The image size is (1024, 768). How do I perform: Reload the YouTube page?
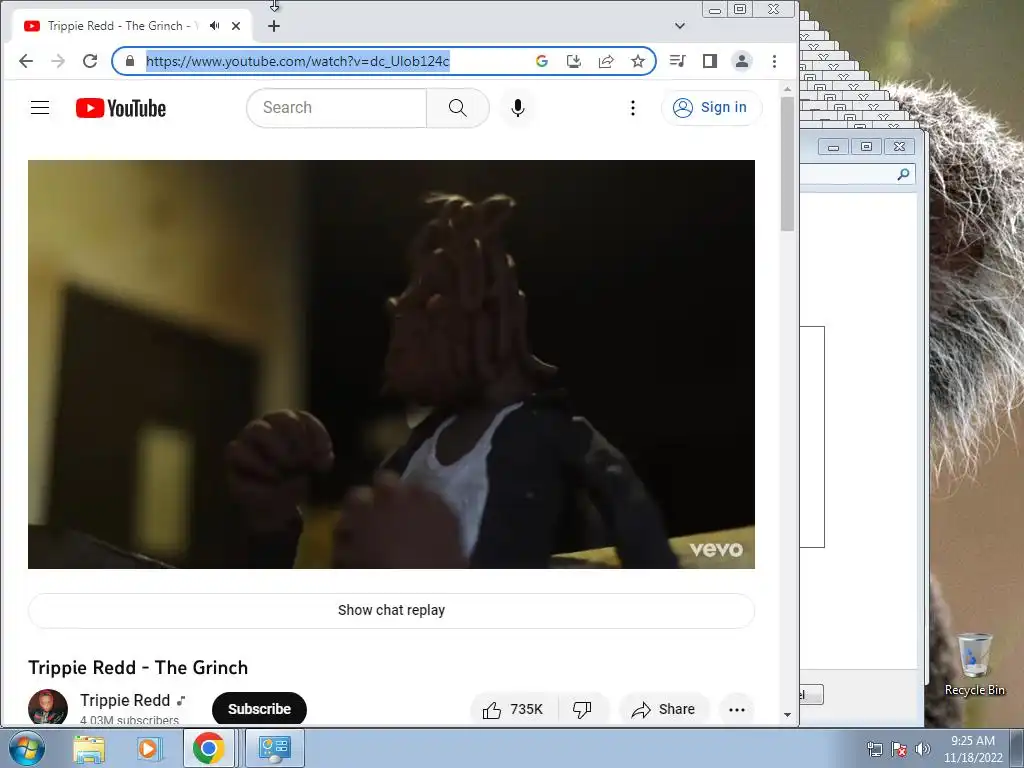pyautogui.click(x=90, y=61)
